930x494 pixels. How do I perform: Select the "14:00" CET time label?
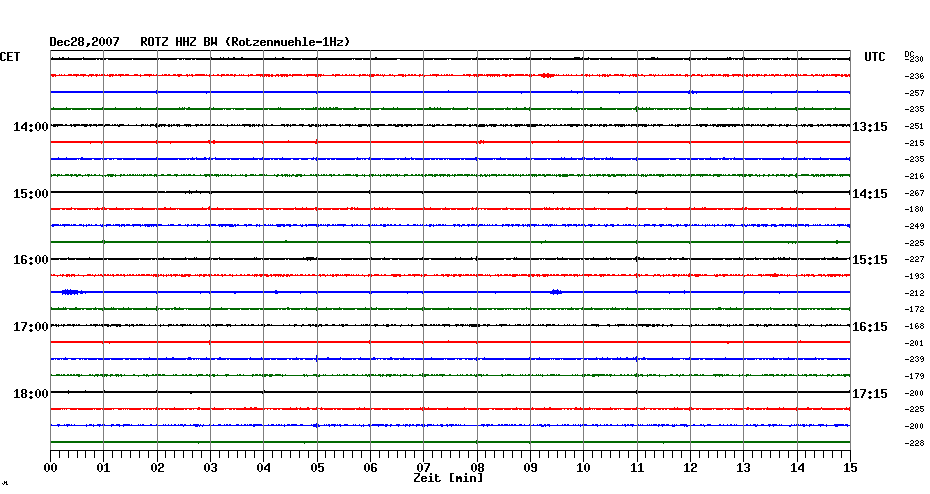coord(31,127)
